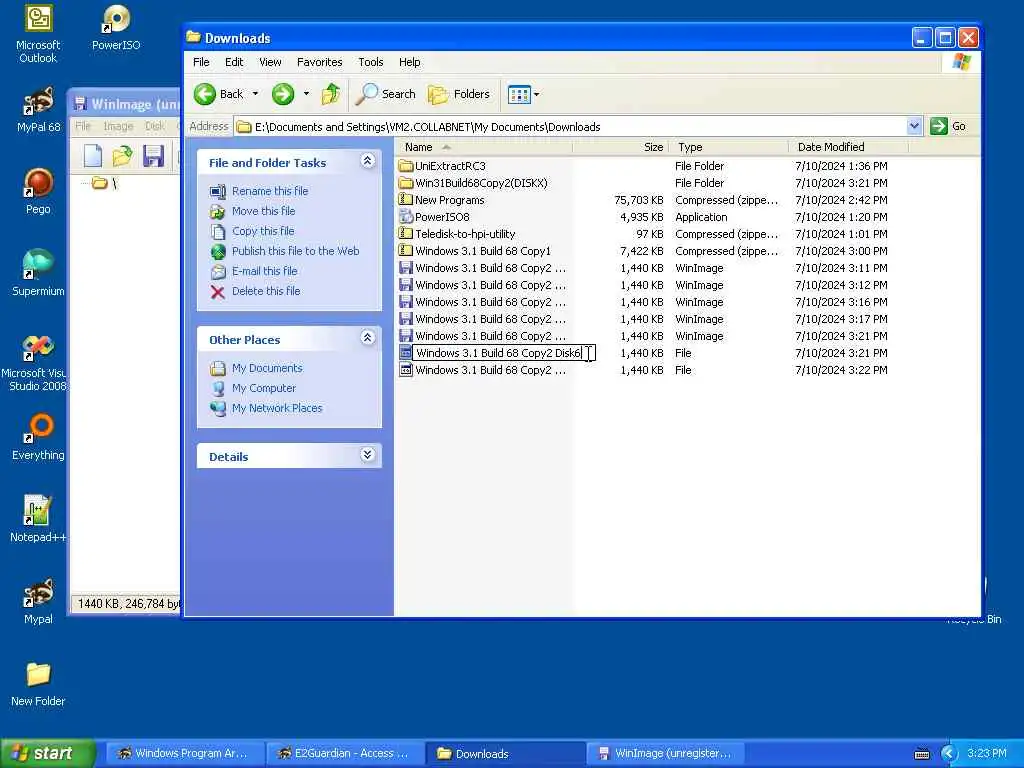Open Supermium desktop icon
Screen dimensions: 1024x768
pos(38,273)
